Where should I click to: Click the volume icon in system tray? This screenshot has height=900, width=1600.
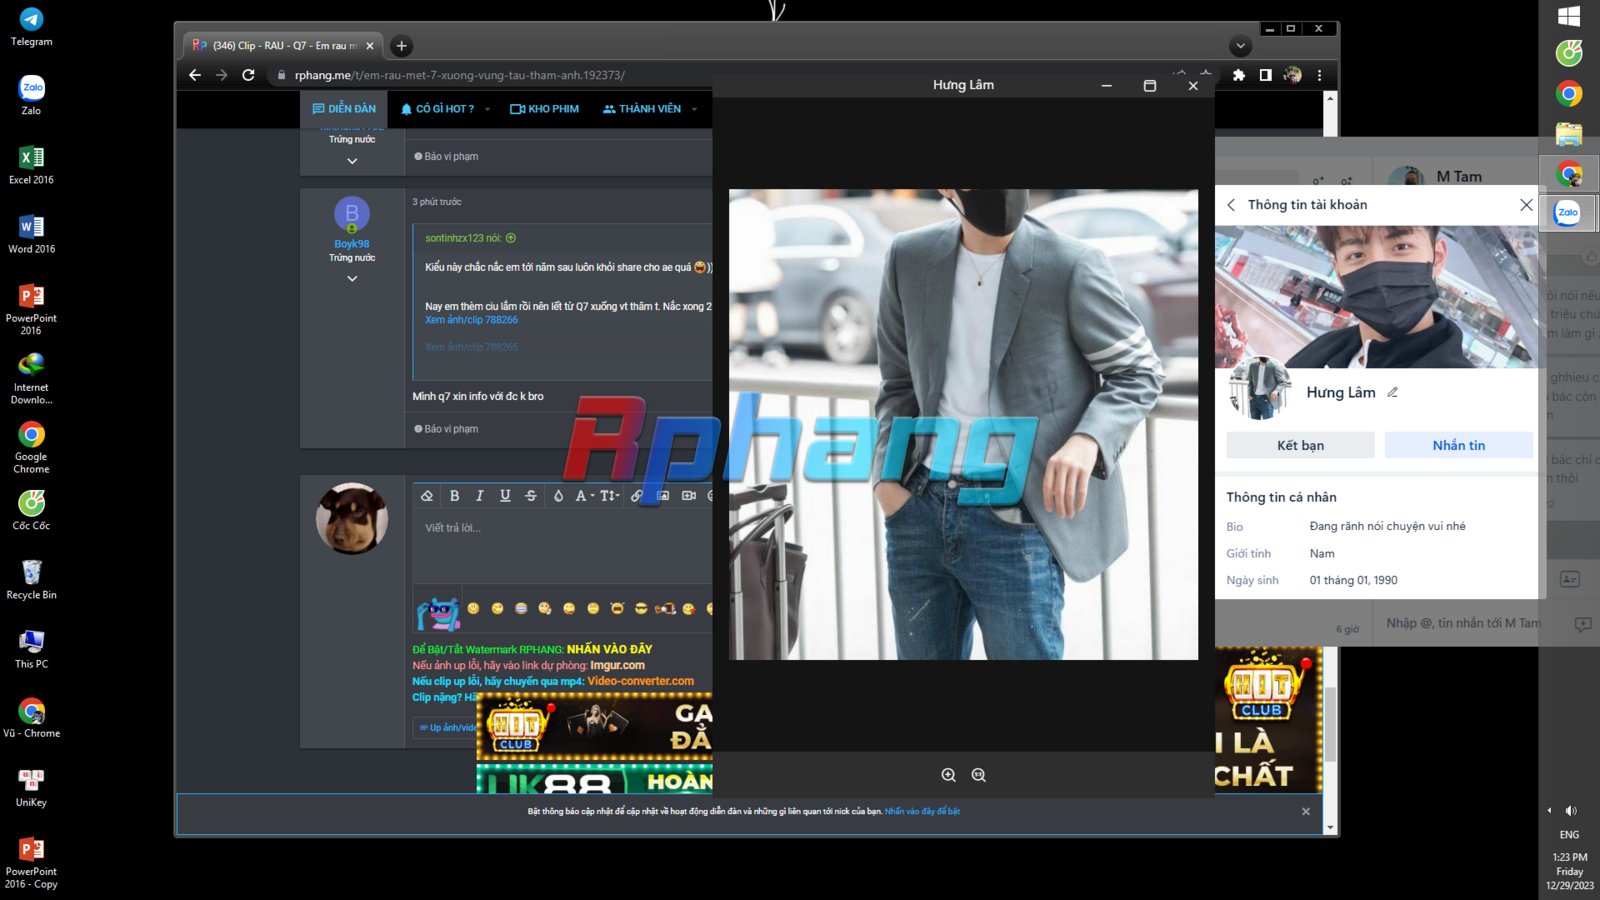[x=1571, y=811]
